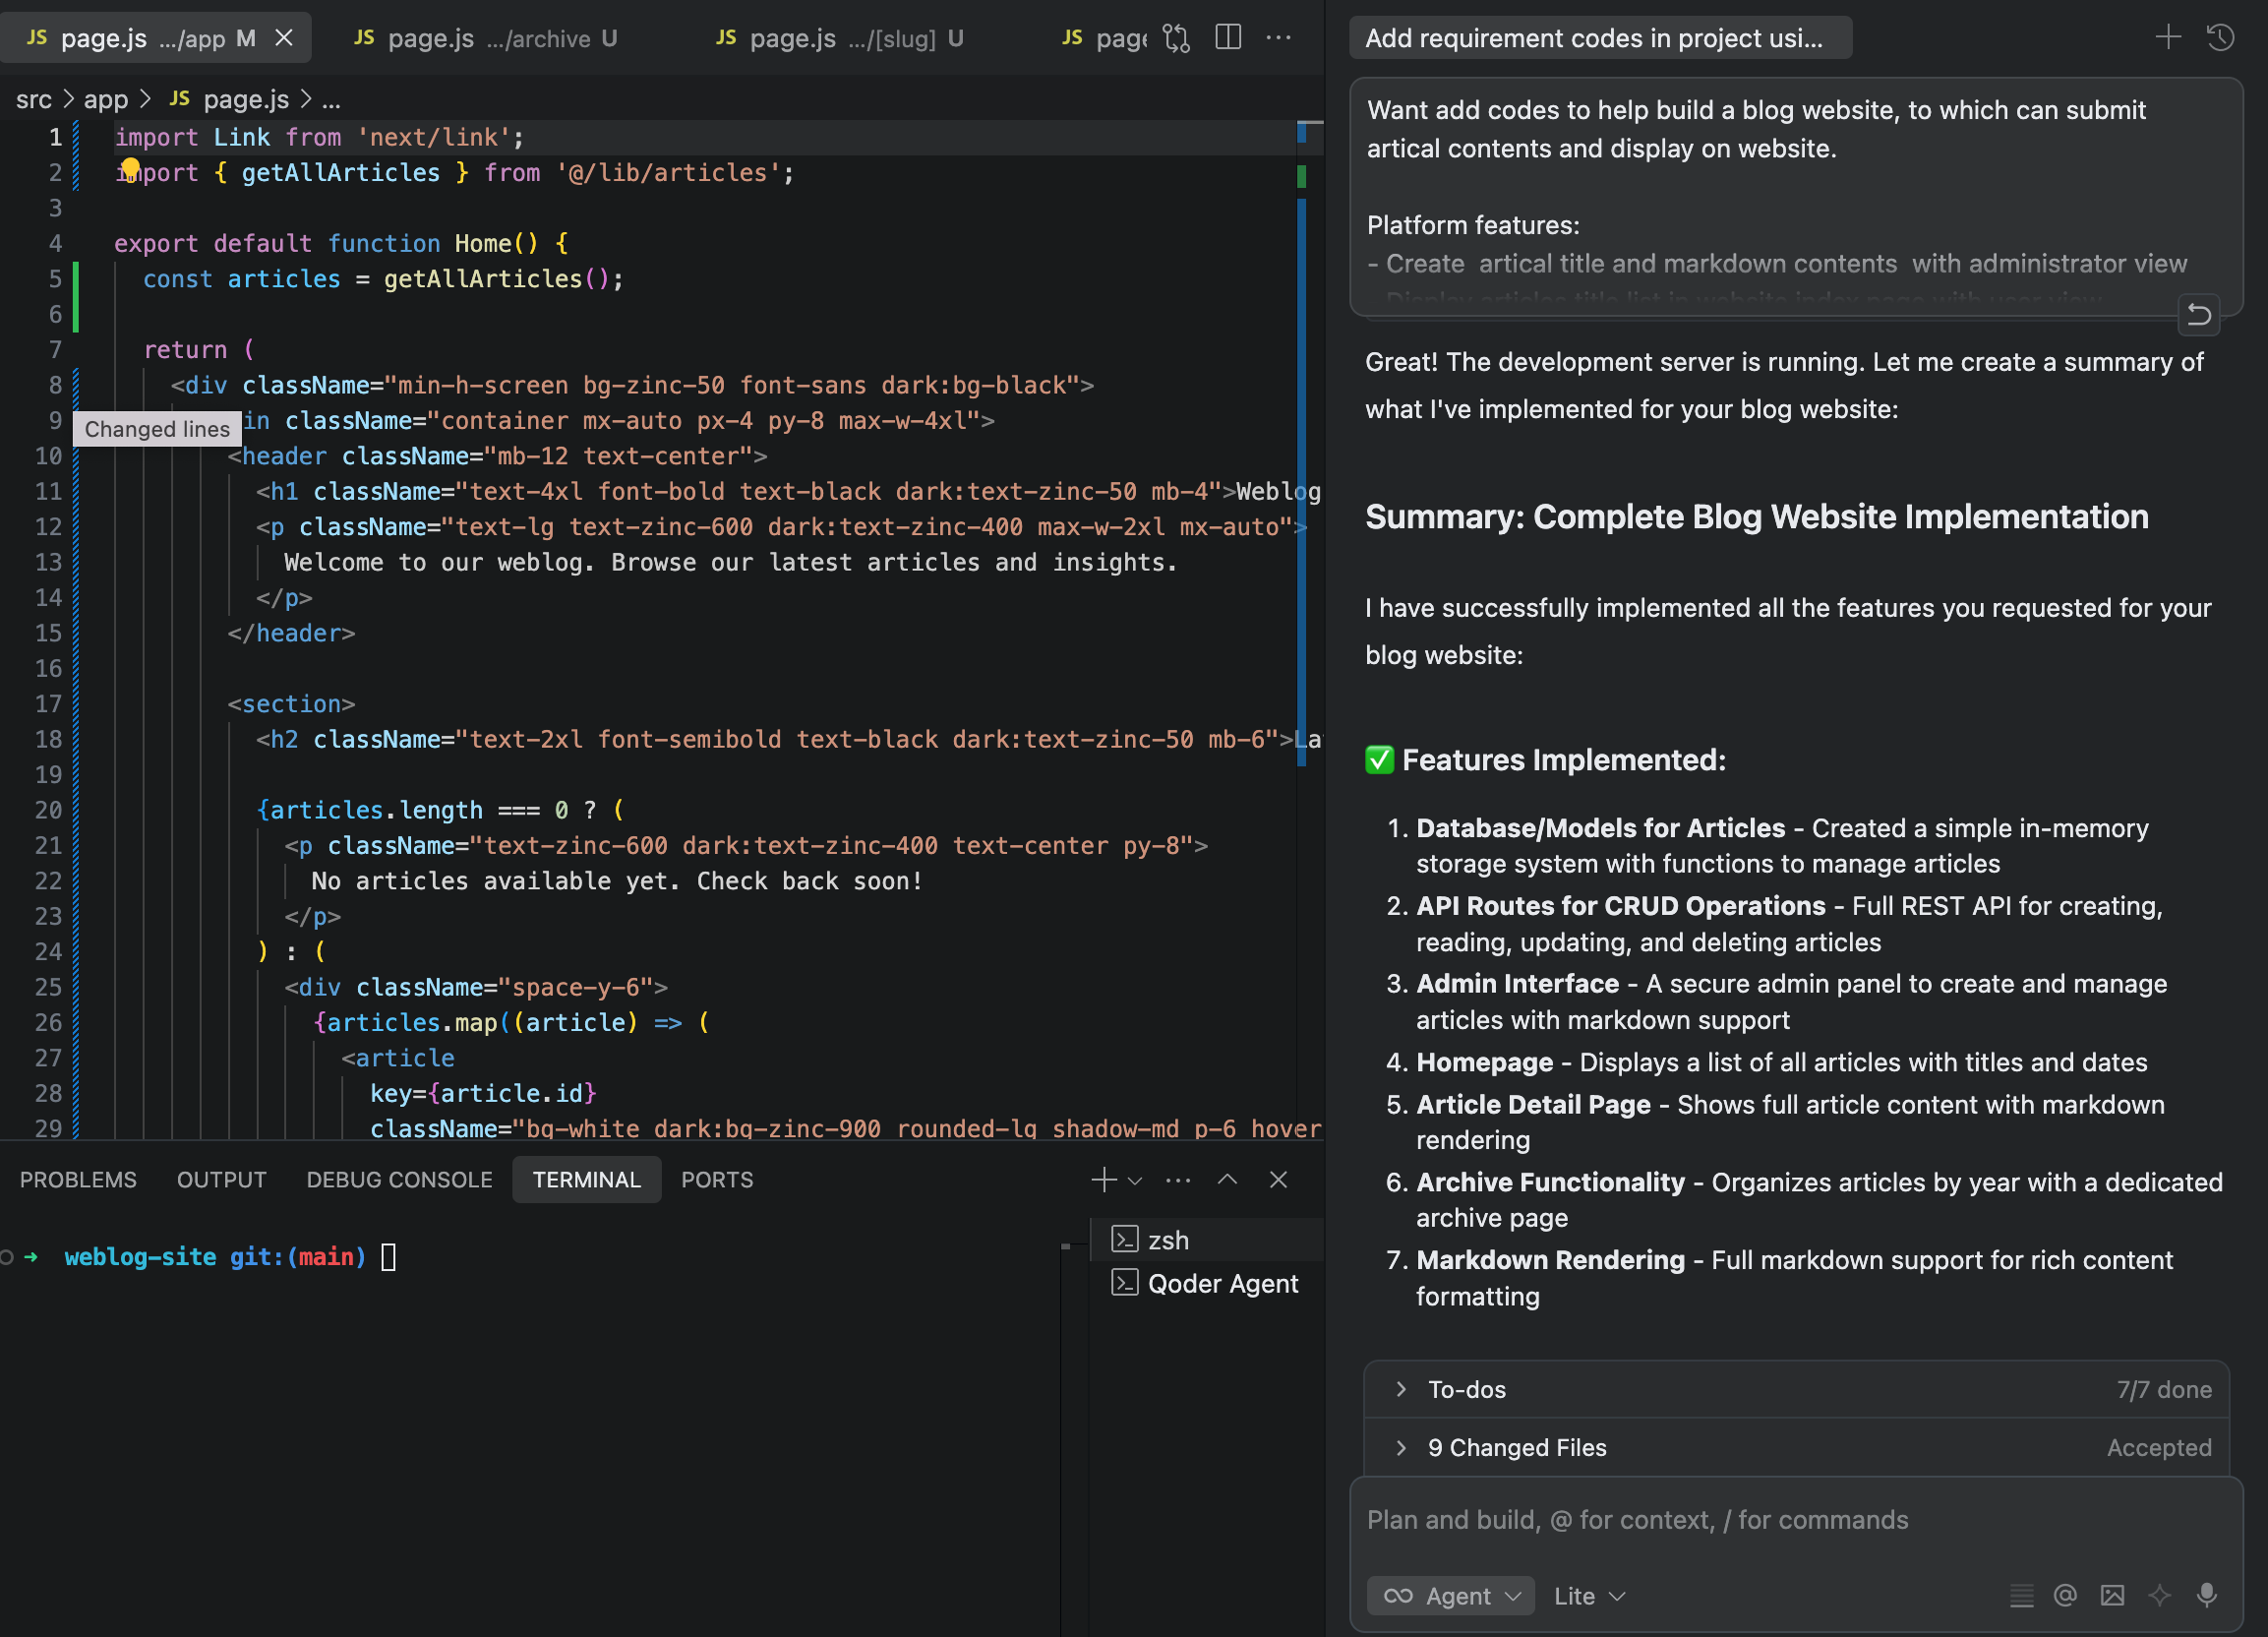The height and width of the screenshot is (1637, 2268).
Task: Switch to the page.js archive tab
Action: point(486,38)
